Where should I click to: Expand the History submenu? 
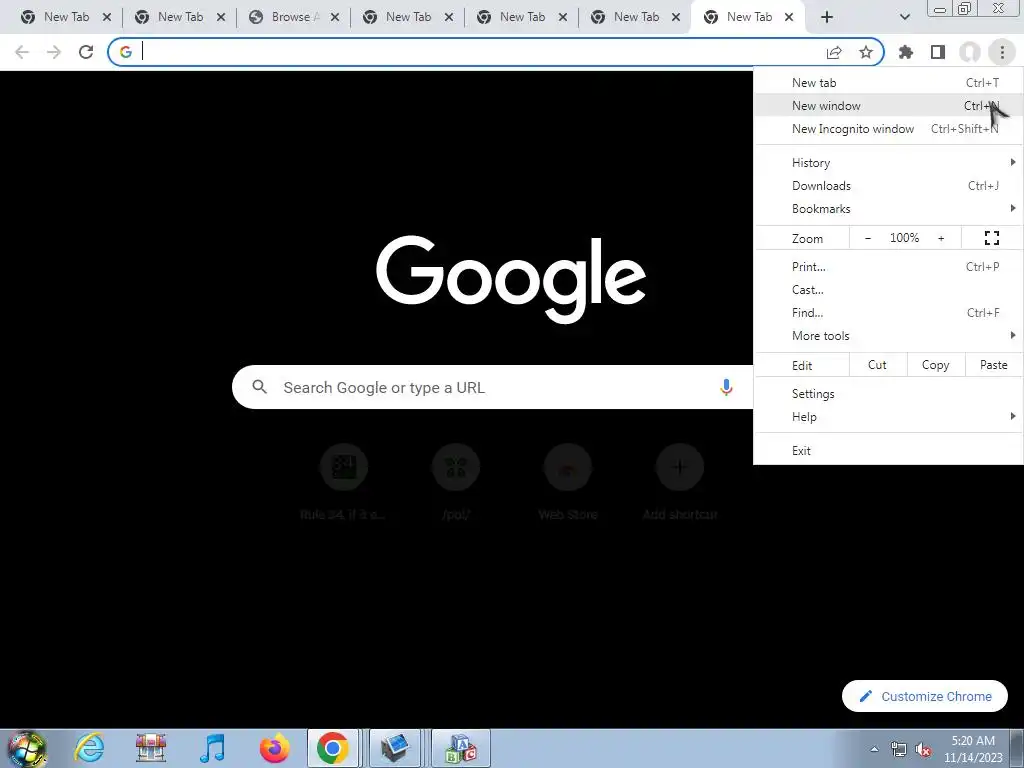pos(888,163)
